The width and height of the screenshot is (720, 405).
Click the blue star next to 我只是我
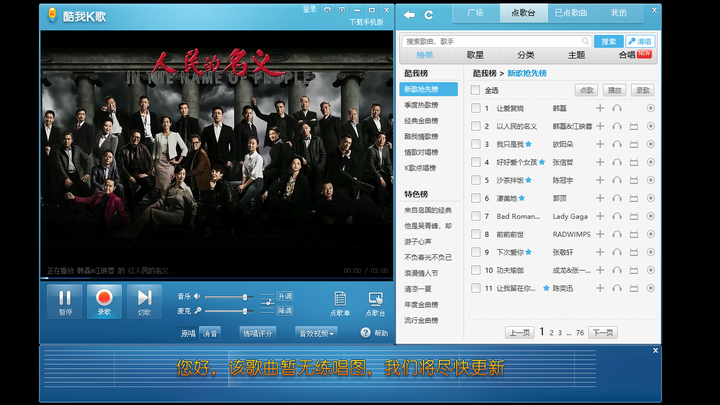(x=529, y=144)
